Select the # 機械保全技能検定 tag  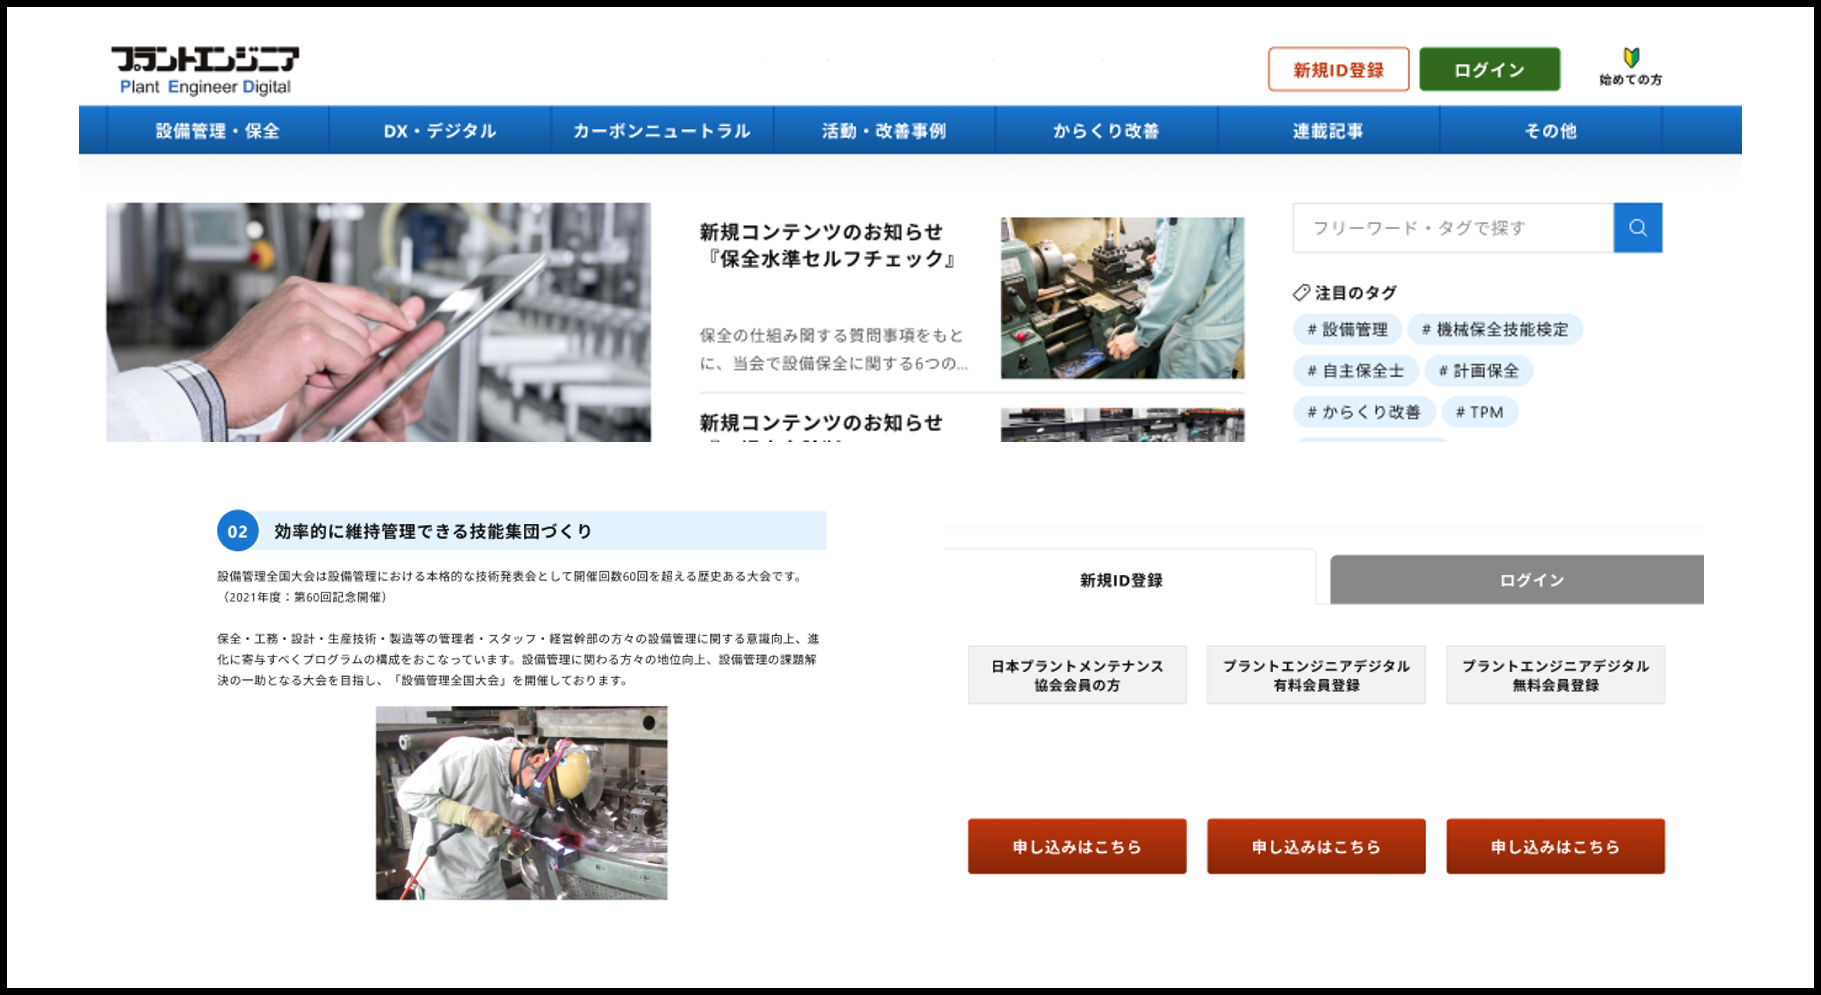point(1494,330)
